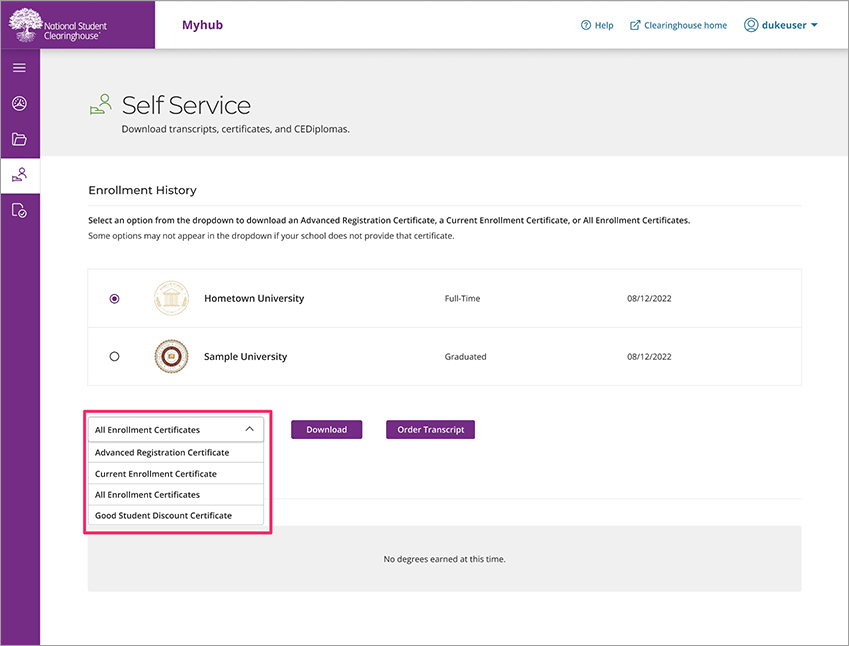Click the Hometown University name

tap(254, 298)
